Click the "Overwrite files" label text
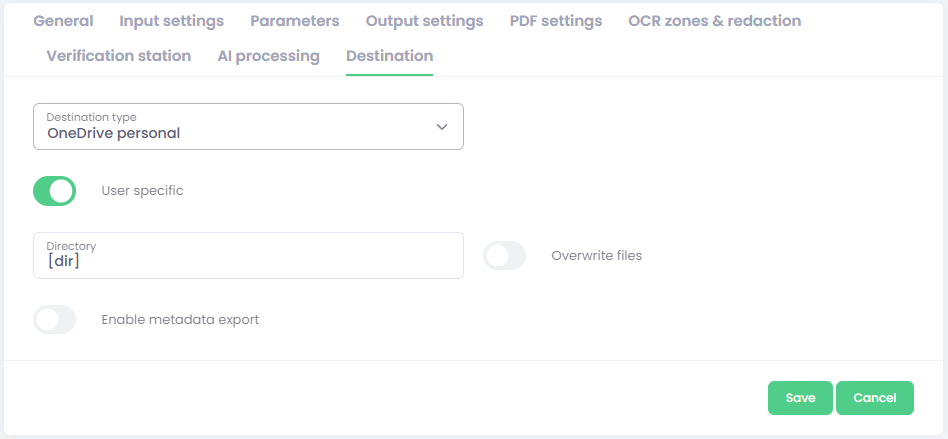Screen dimensions: 948x439 click(597, 256)
